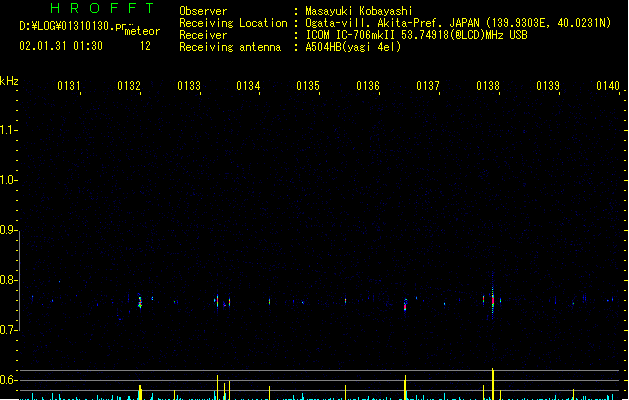Image resolution: width=629 pixels, height=400 pixels.
Task: Click the 0.7 kHz axis label
Action: click(x=7, y=330)
